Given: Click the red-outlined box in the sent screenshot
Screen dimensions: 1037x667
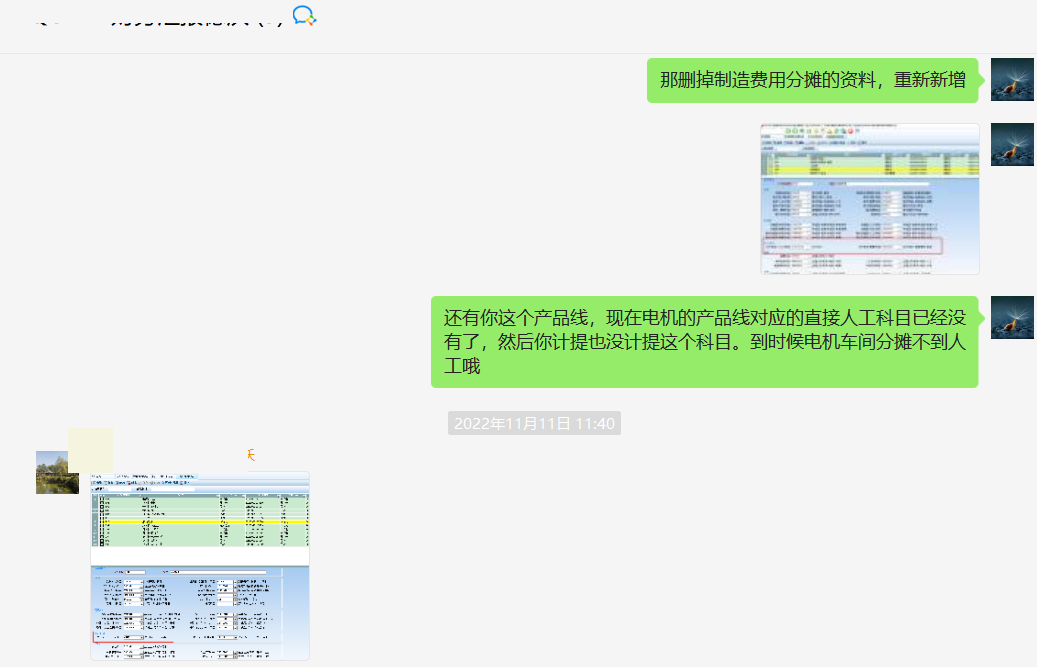Looking at the screenshot, I should 851,246.
